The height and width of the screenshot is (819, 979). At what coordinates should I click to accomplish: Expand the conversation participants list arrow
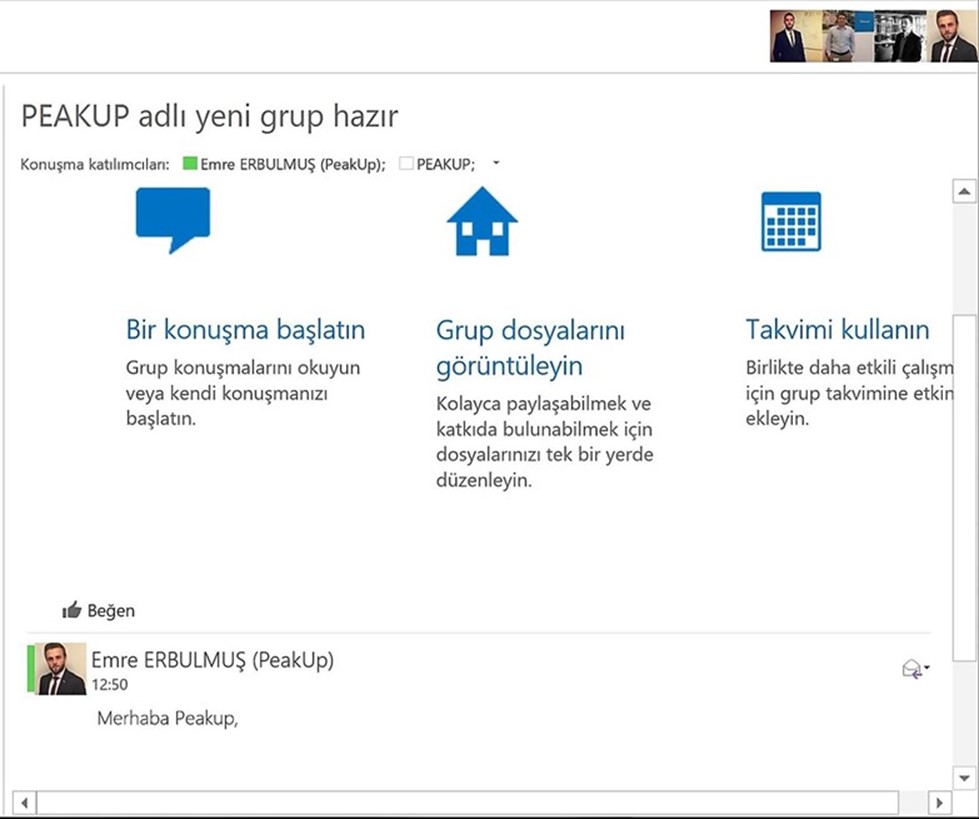(496, 164)
